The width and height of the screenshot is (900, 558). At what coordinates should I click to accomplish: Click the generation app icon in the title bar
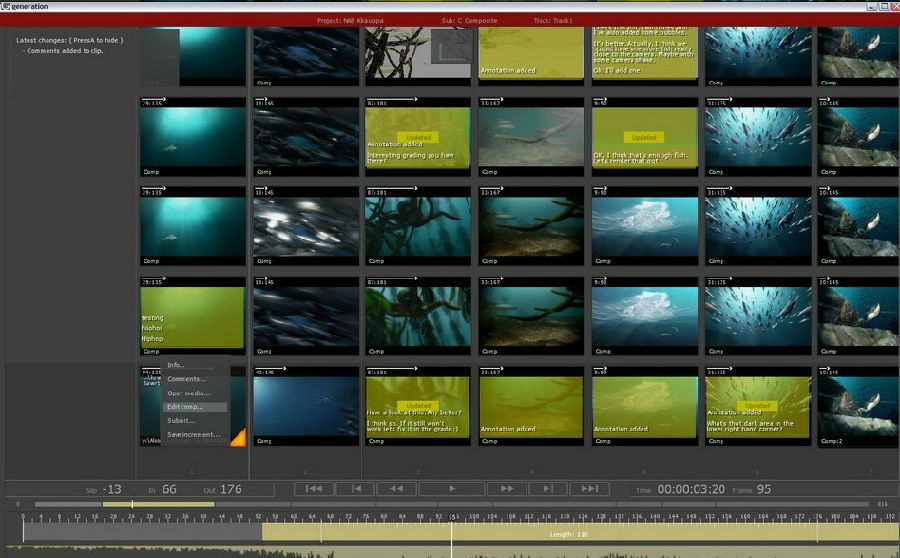click(x=6, y=6)
